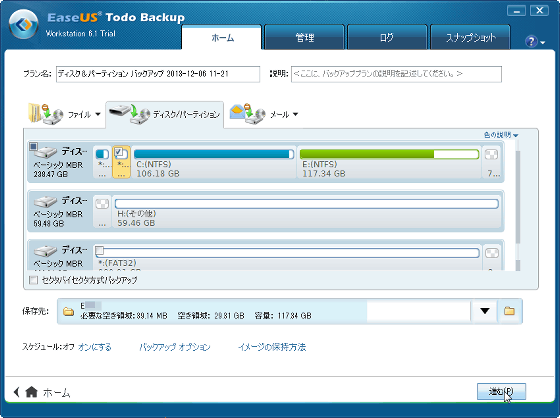Select the E: NTFS green usage bar
Screen dimensions: 560x418
(x=389, y=154)
